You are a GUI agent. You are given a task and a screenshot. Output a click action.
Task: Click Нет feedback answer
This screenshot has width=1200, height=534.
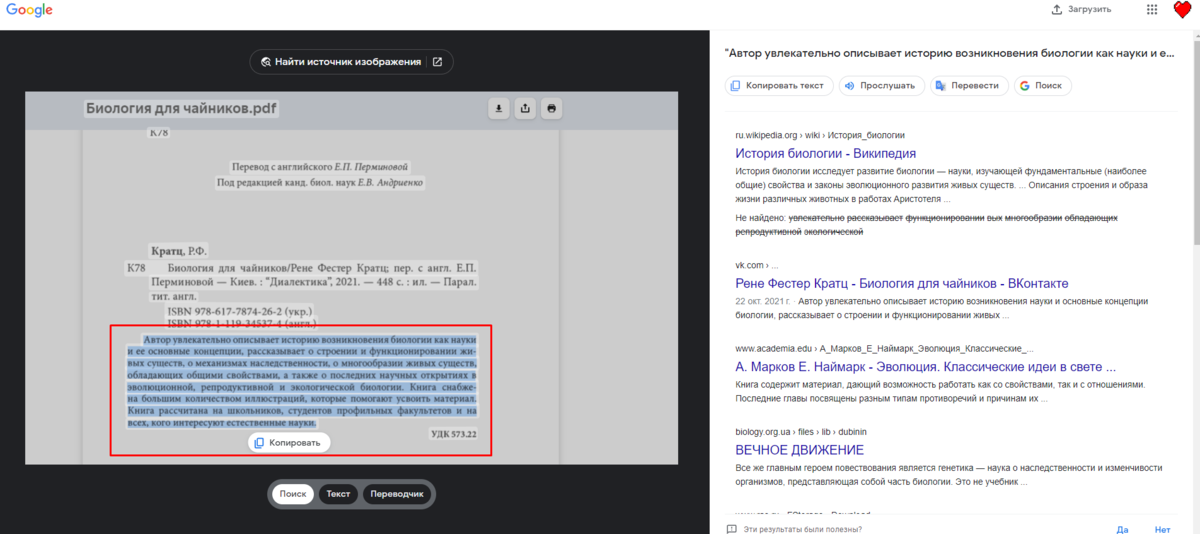[x=1162, y=529]
